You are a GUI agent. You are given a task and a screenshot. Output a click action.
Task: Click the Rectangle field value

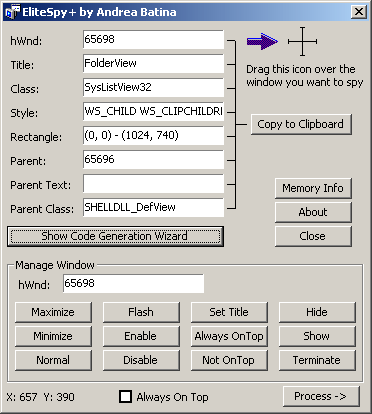pyautogui.click(x=153, y=136)
